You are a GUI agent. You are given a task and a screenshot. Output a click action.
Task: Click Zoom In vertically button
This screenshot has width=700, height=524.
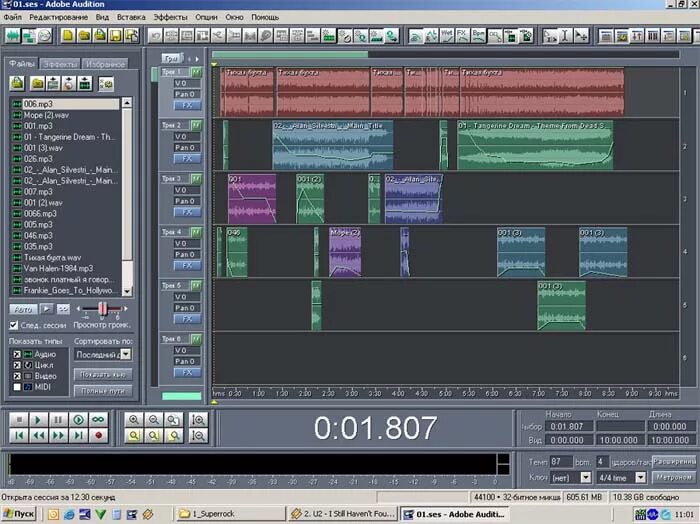click(198, 420)
